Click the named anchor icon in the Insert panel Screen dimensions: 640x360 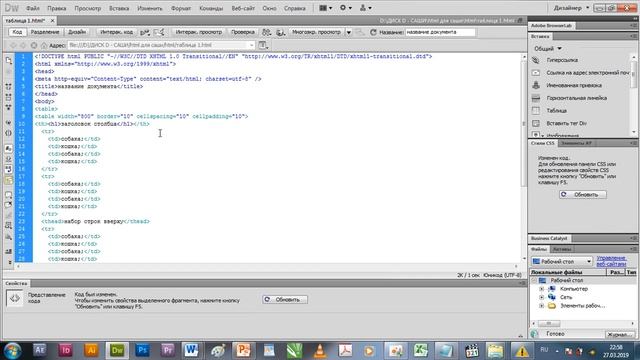536,85
